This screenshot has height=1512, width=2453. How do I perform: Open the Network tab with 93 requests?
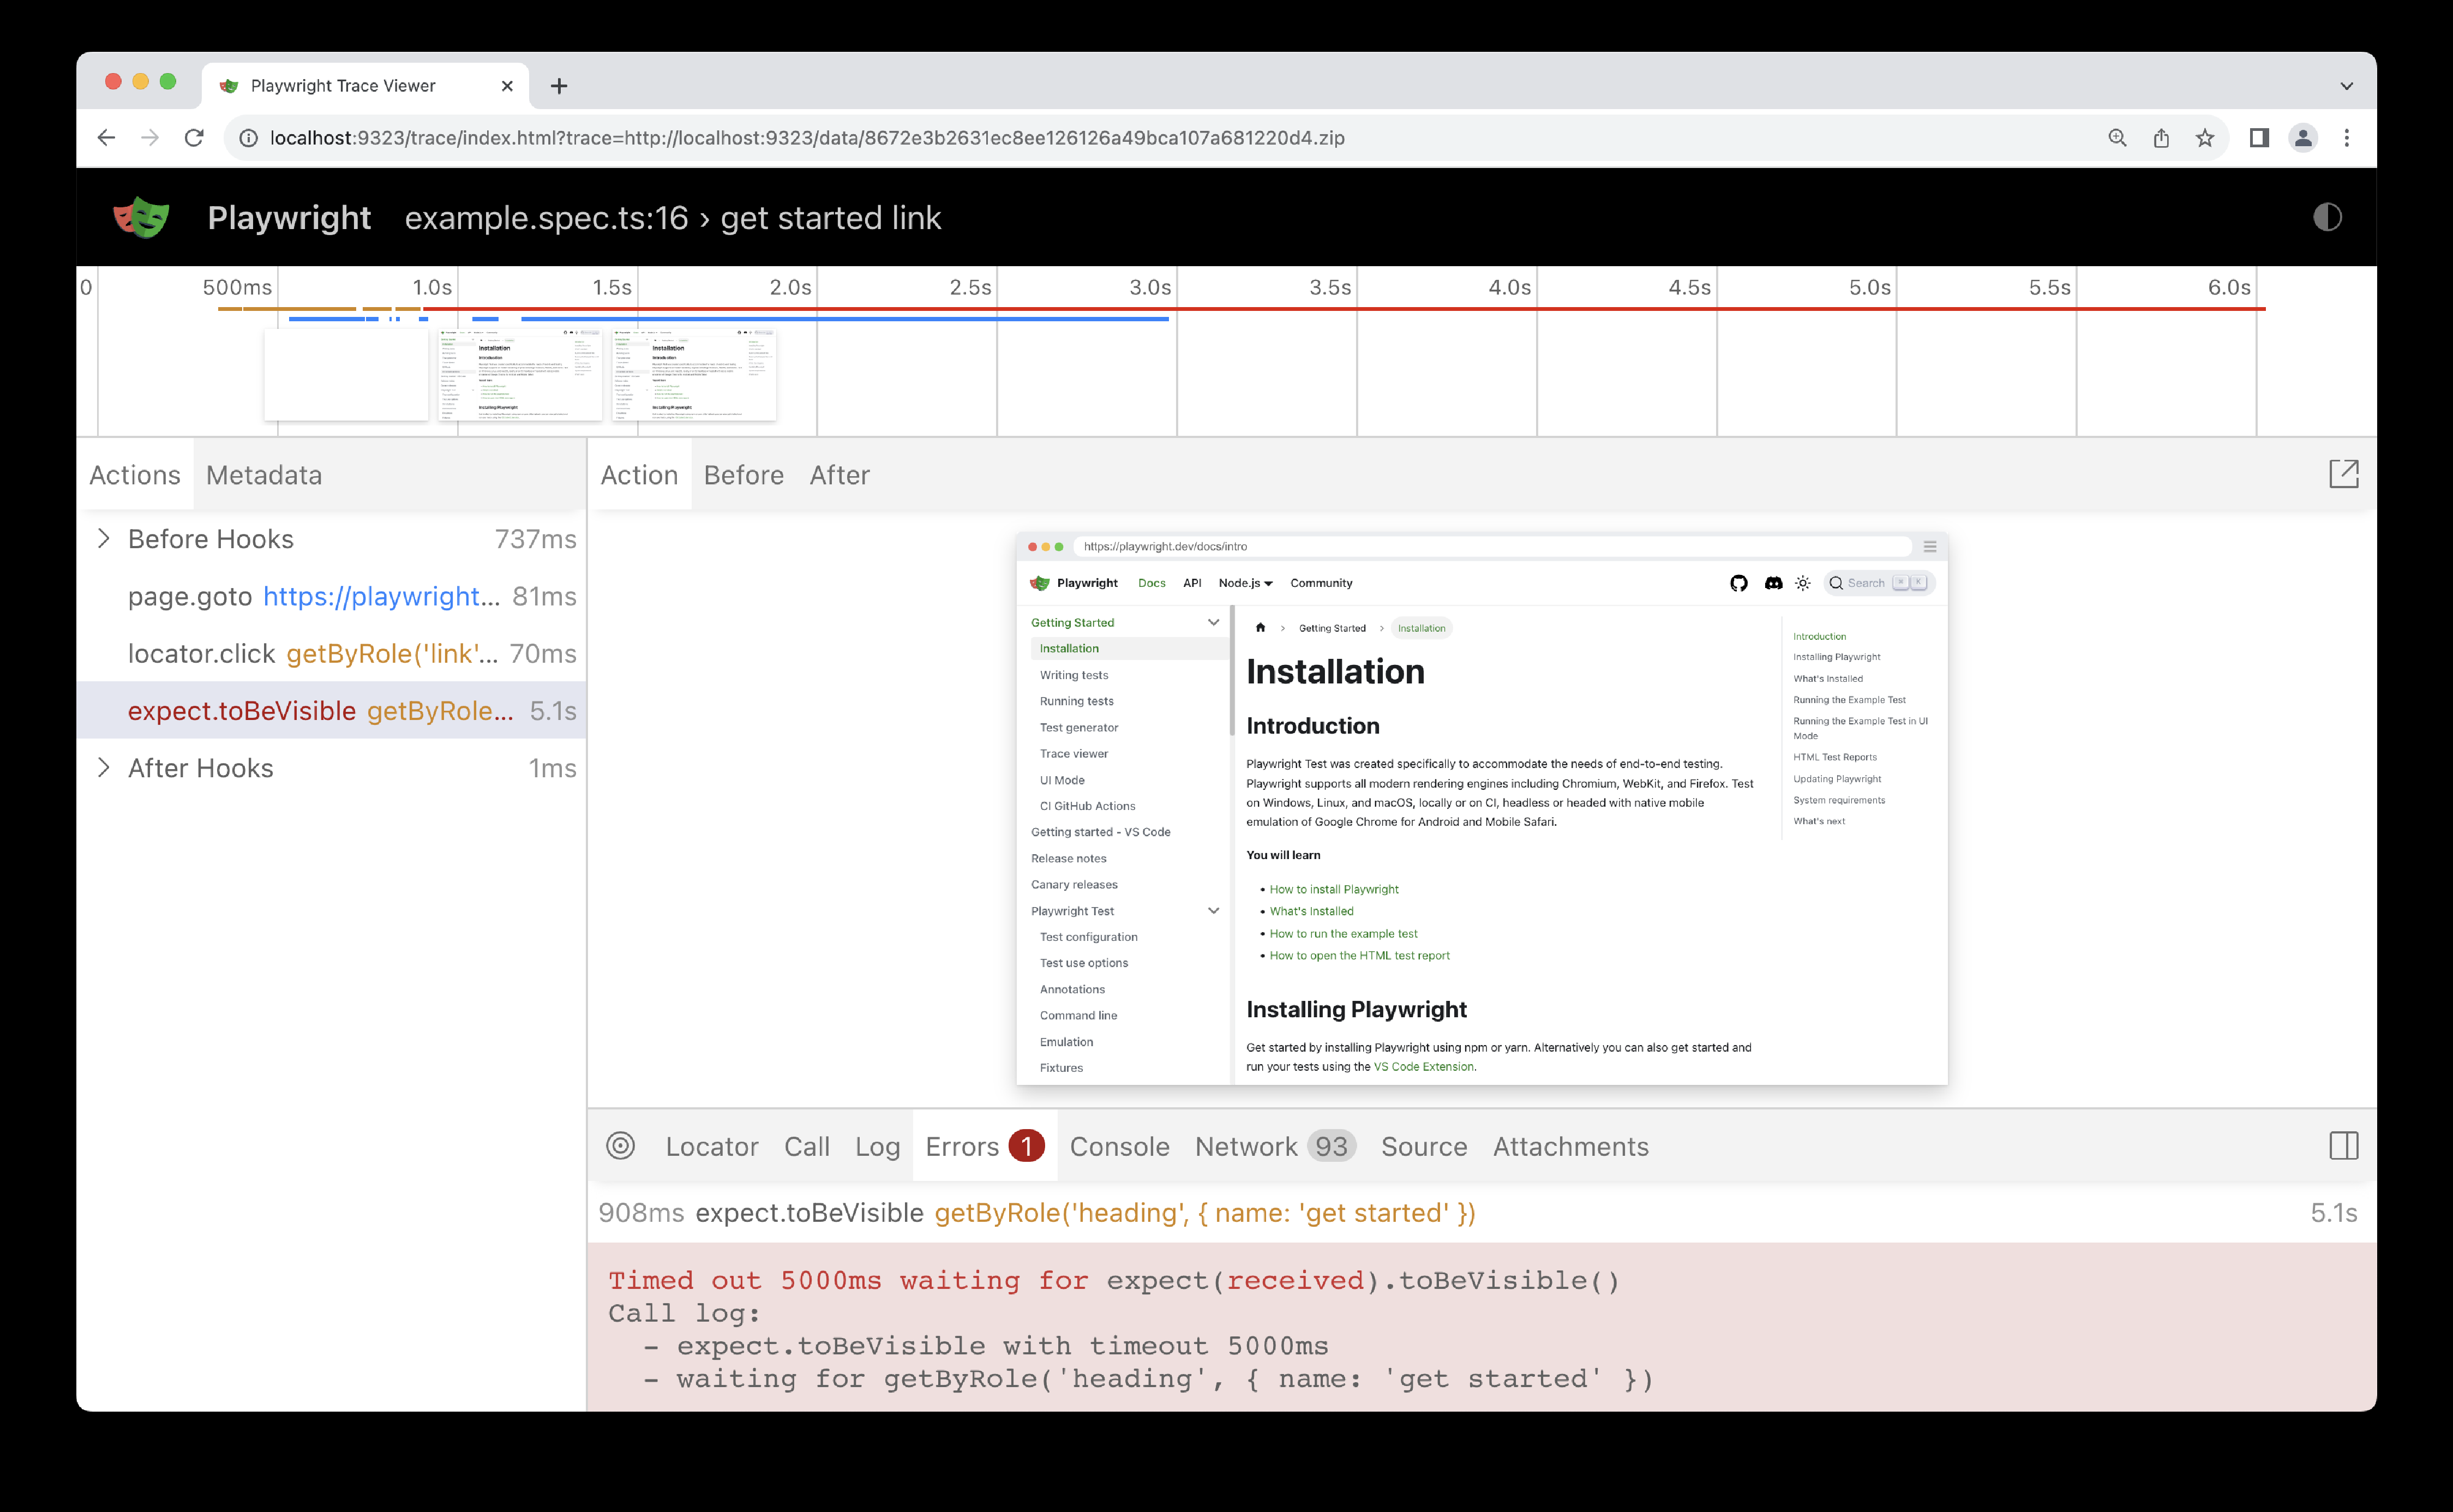coord(1275,1147)
